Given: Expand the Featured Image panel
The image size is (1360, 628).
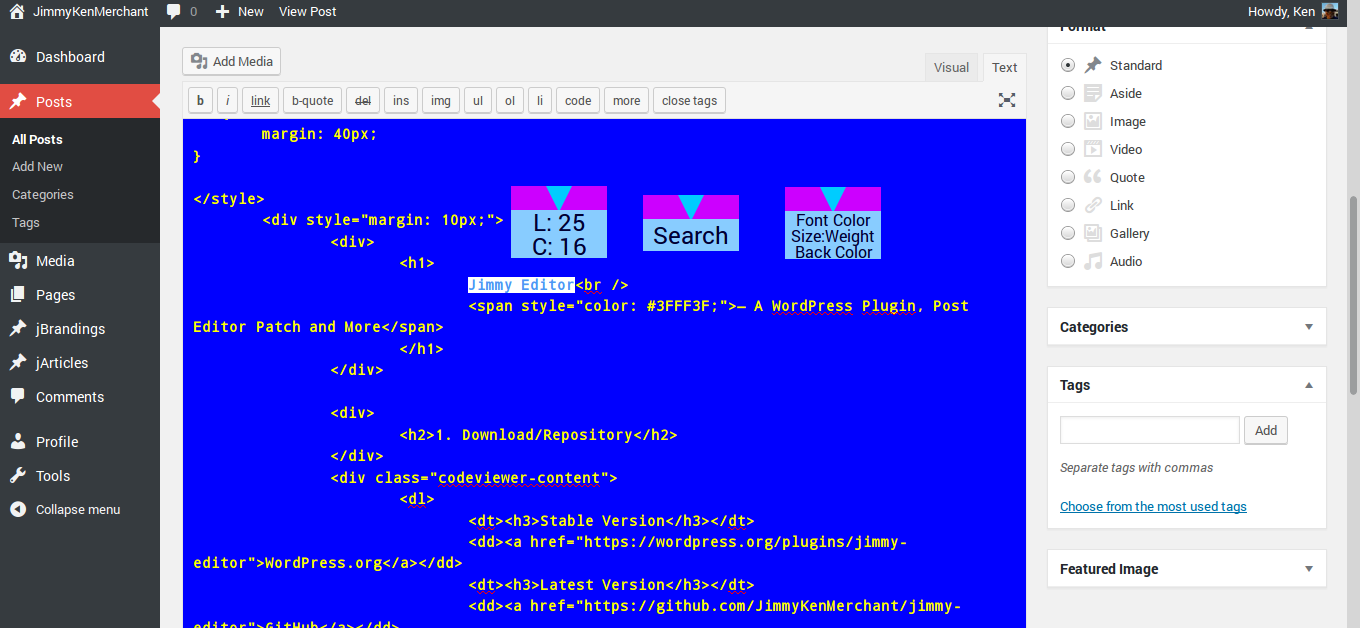Looking at the screenshot, I should pos(1309,569).
